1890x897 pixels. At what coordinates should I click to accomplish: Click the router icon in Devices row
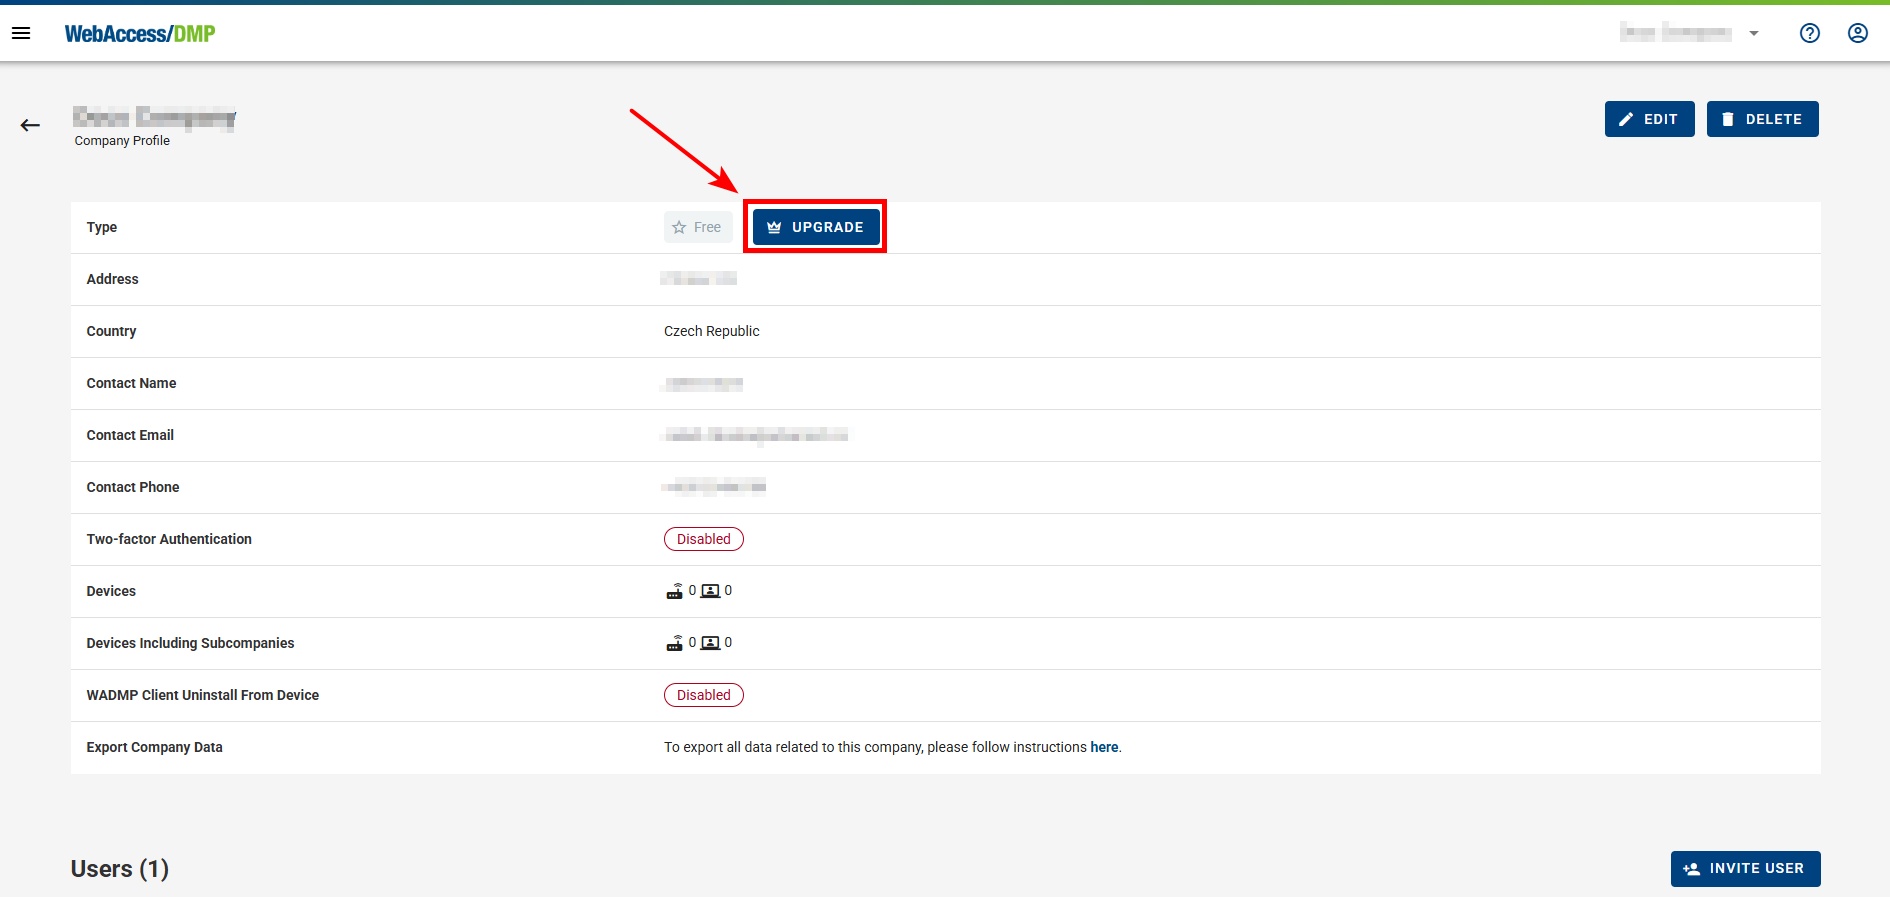[675, 591]
